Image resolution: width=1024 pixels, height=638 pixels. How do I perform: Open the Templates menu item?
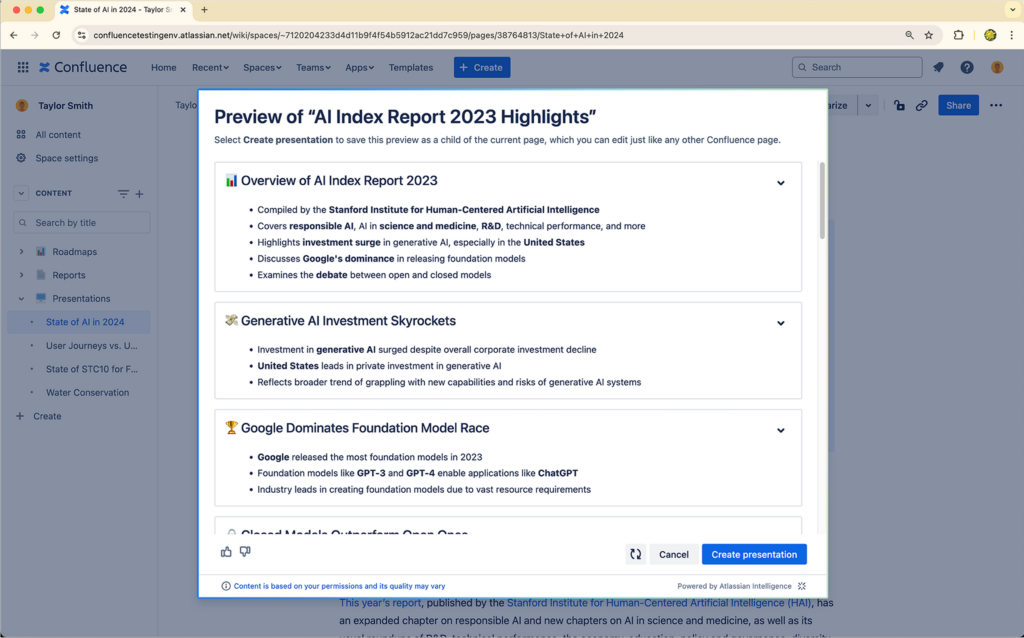(x=411, y=67)
